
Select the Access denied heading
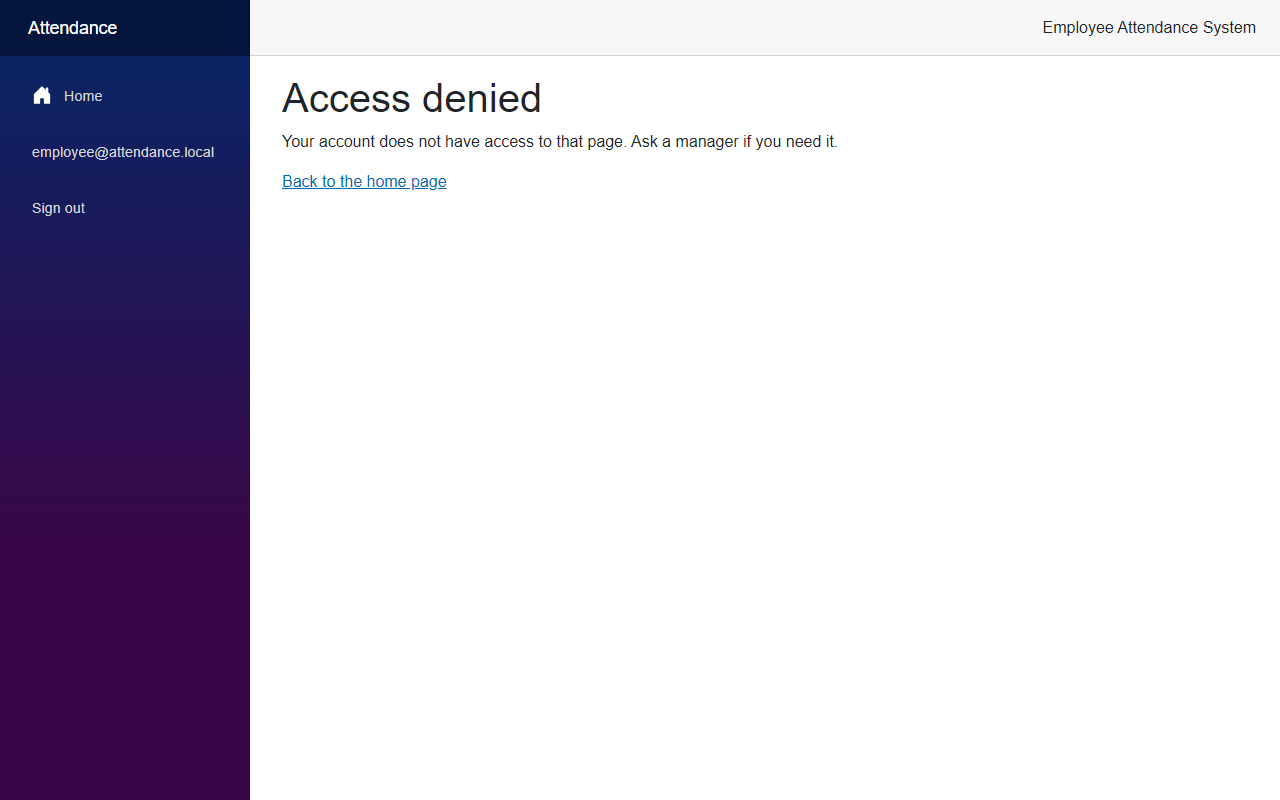(412, 98)
